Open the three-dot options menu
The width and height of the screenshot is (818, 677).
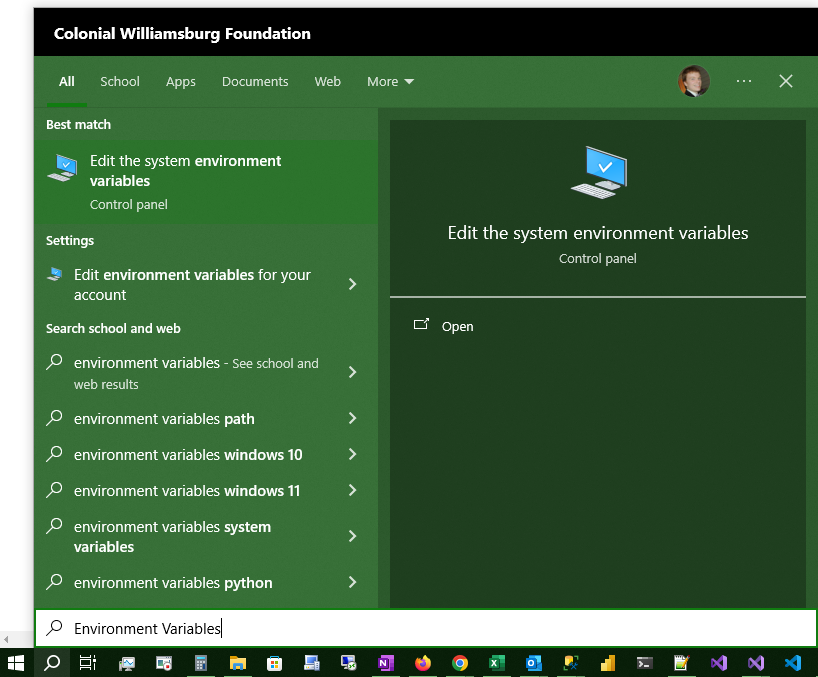click(x=744, y=81)
